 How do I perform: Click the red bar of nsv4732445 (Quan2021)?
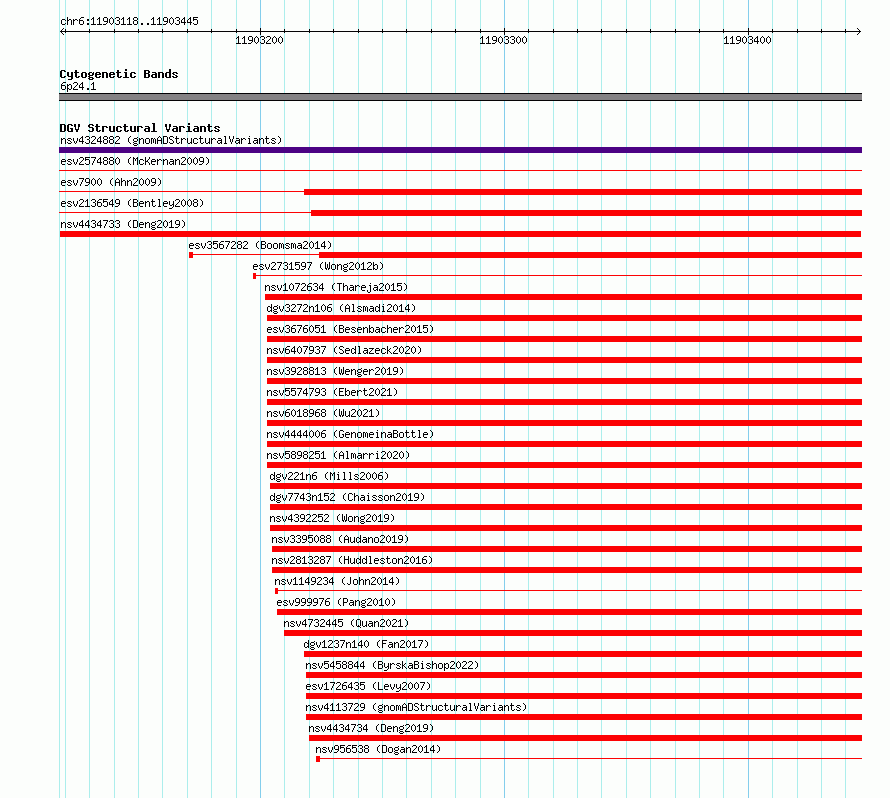tap(573, 633)
